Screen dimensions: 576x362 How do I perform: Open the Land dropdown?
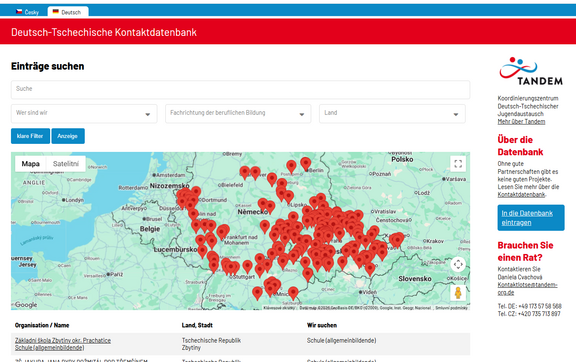coord(392,114)
